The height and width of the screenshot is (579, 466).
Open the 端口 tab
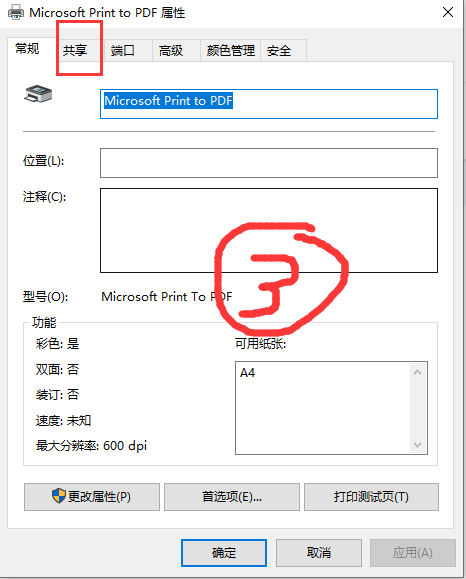click(123, 50)
